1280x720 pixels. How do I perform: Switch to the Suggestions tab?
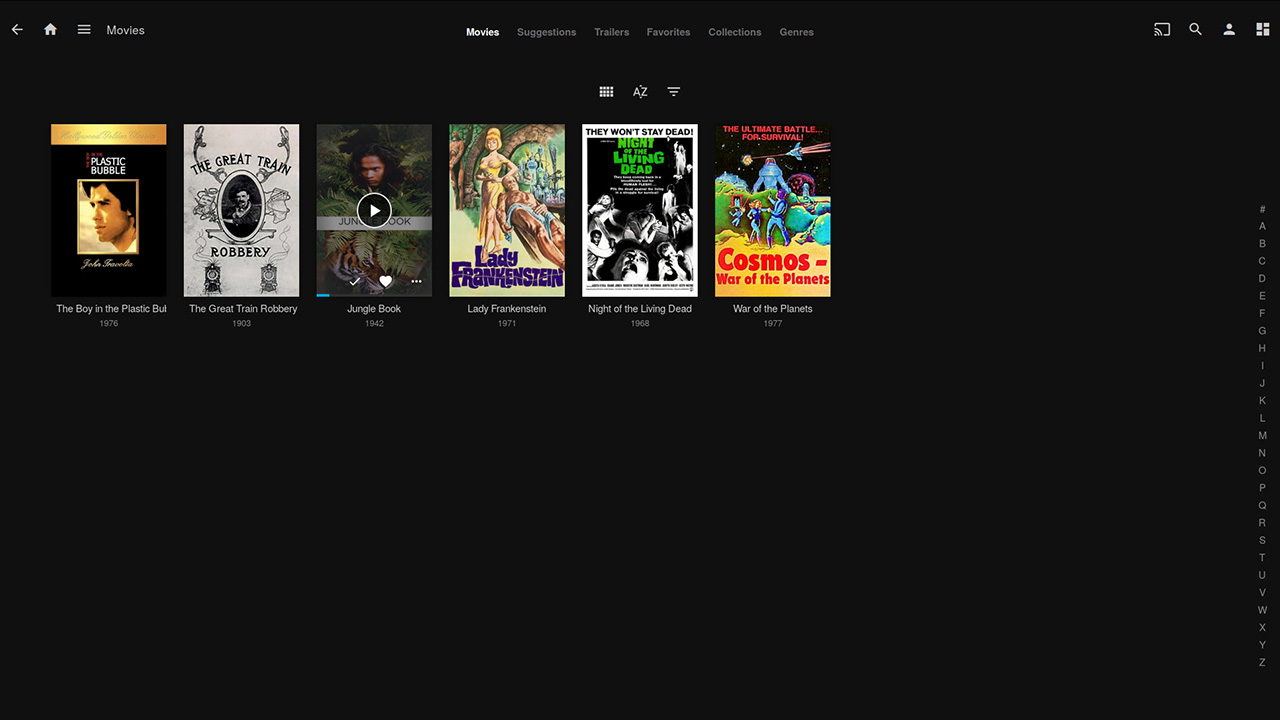546,32
